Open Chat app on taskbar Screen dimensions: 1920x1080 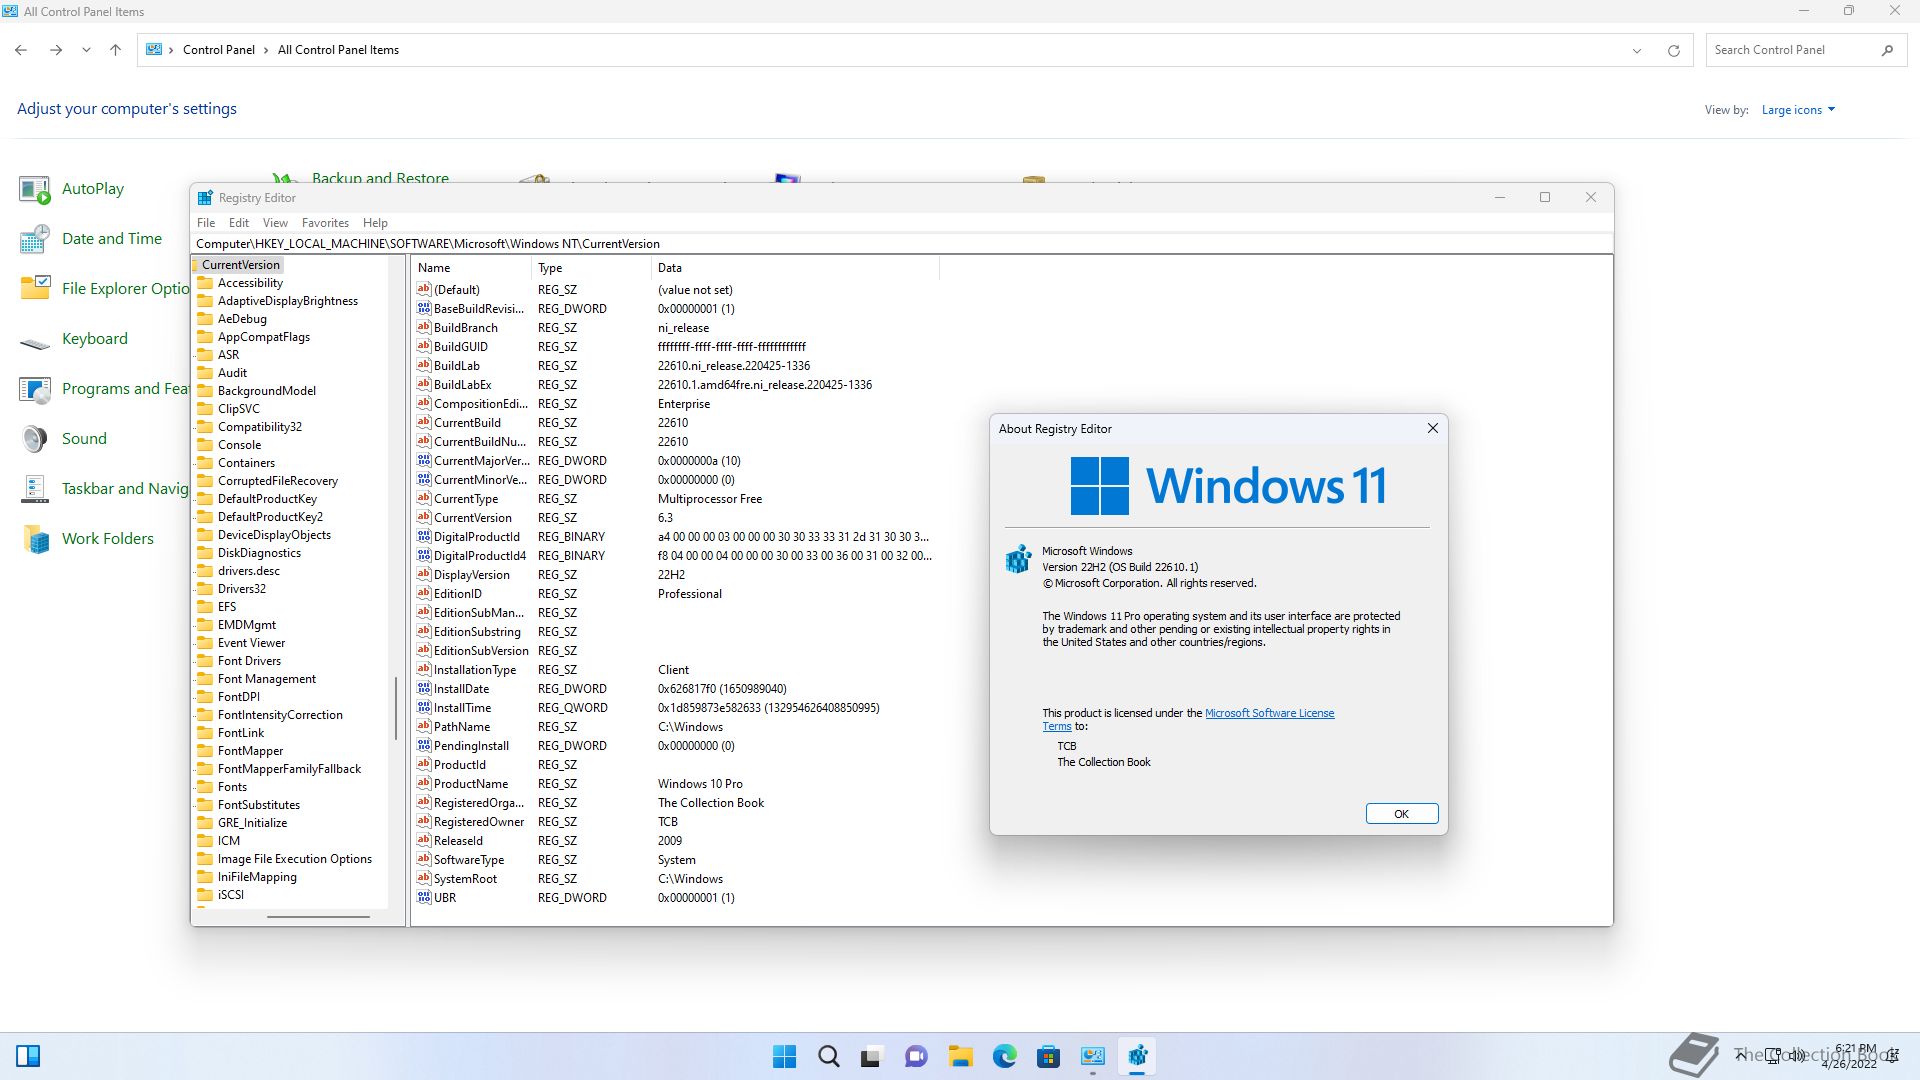[x=916, y=1056]
